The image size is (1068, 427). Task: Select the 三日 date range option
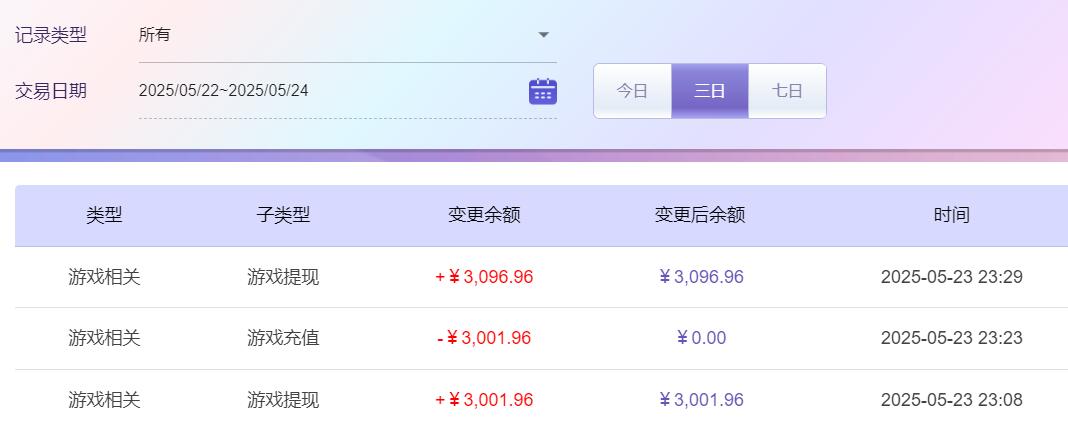[710, 91]
